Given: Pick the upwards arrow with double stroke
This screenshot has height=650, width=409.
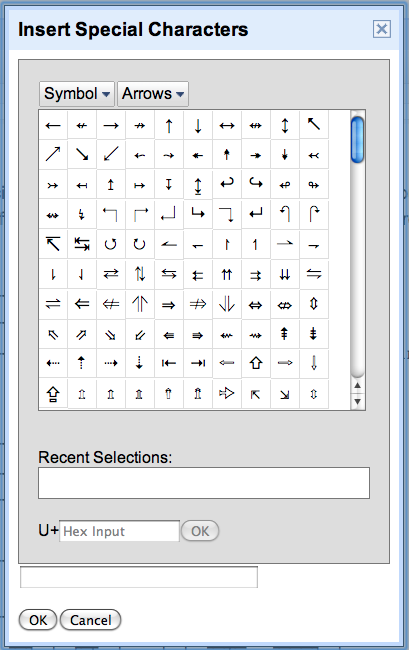Looking at the screenshot, I should [x=285, y=335].
